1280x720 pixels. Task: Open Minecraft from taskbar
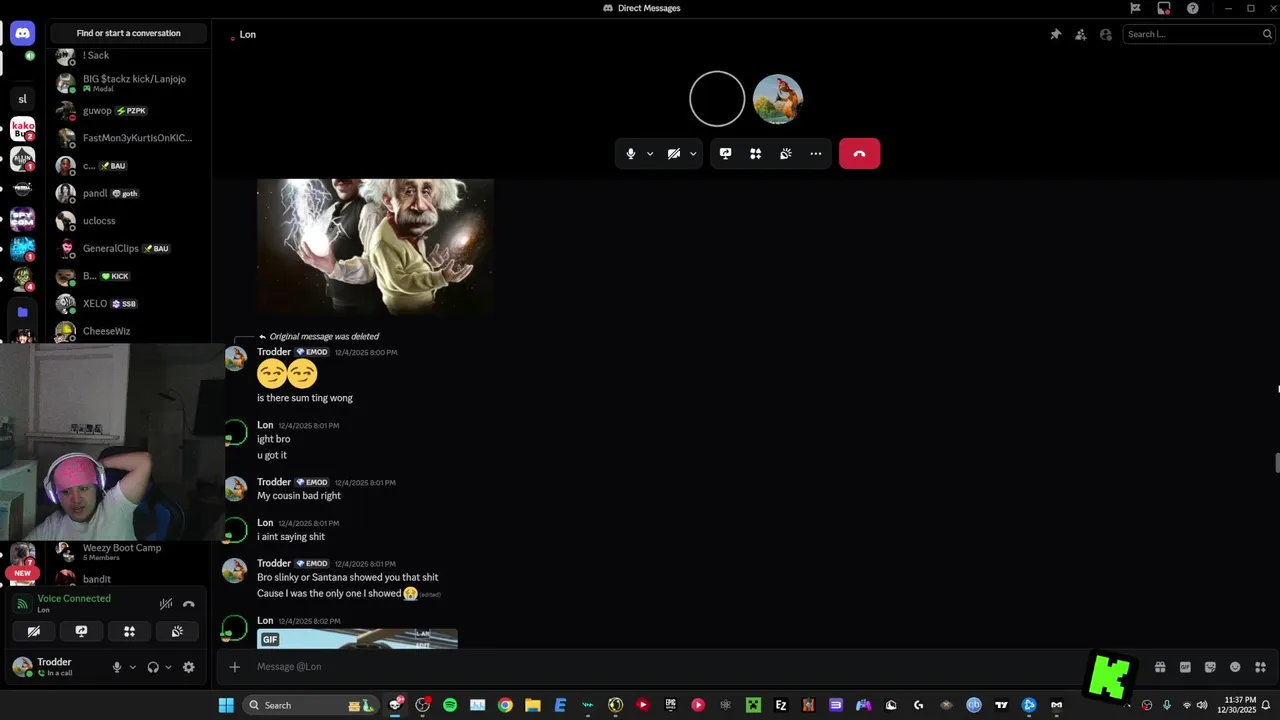pos(753,705)
